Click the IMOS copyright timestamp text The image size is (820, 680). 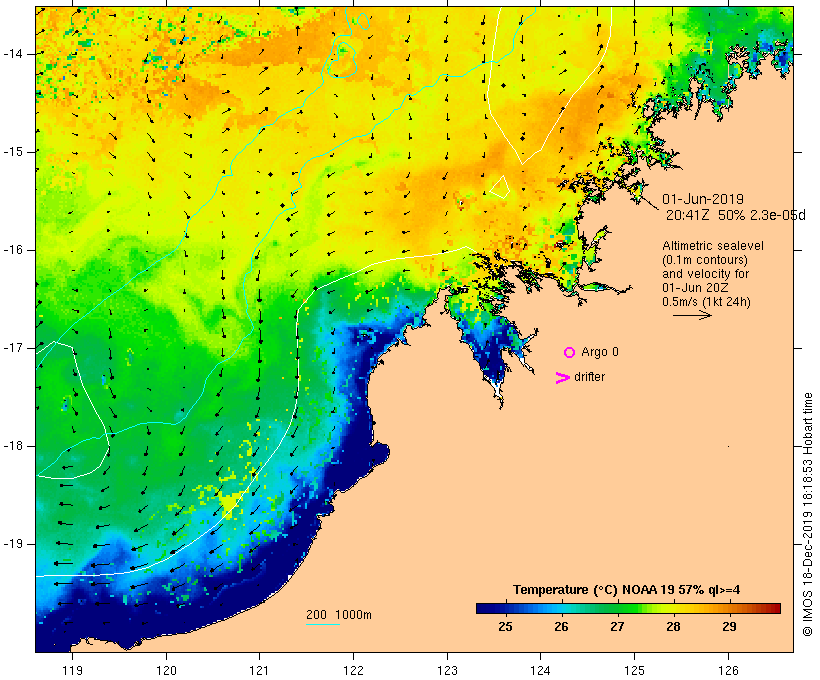tap(807, 515)
